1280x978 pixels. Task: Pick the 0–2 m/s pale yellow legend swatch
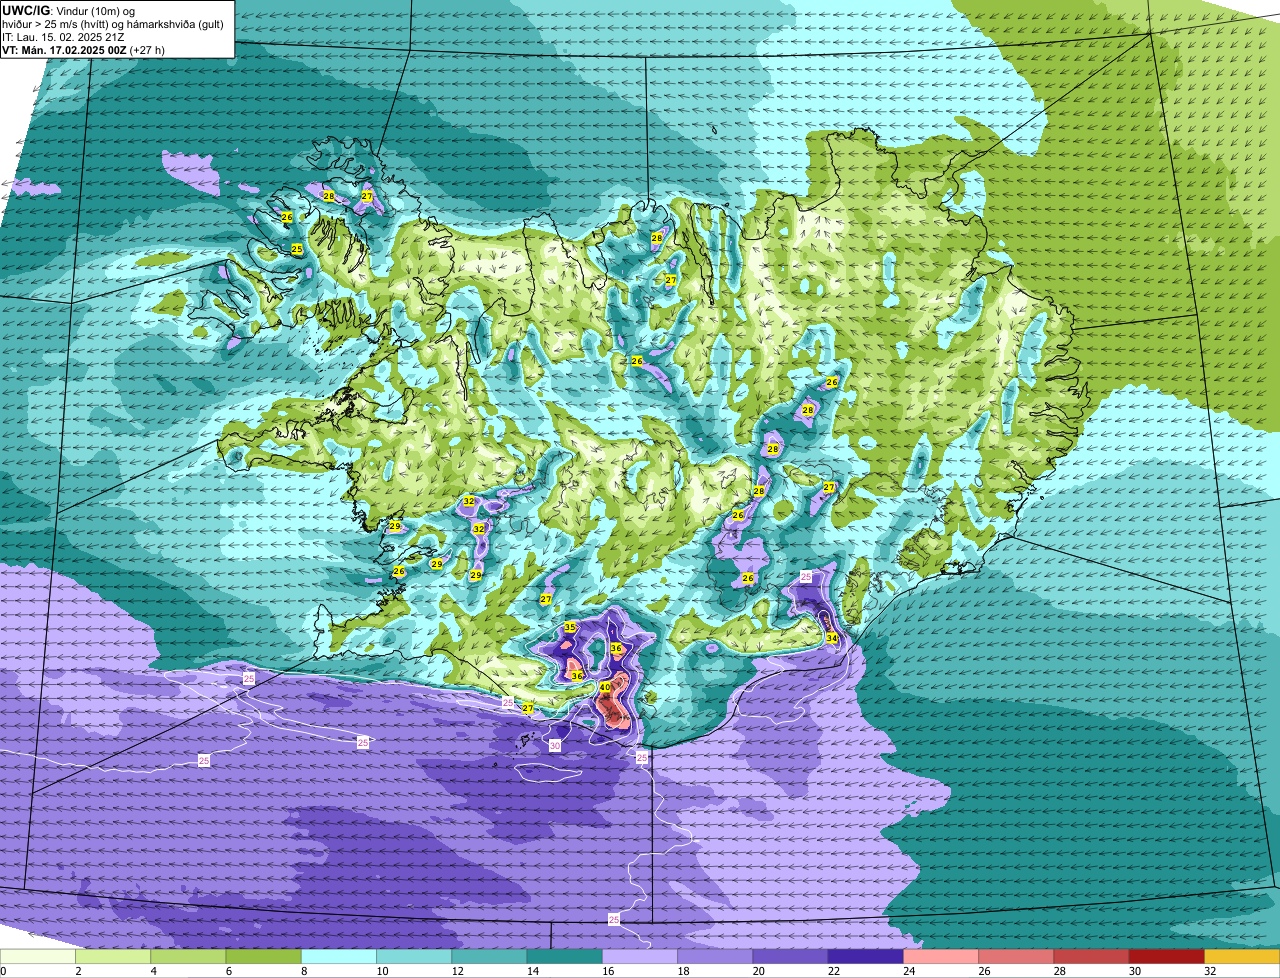point(38,957)
